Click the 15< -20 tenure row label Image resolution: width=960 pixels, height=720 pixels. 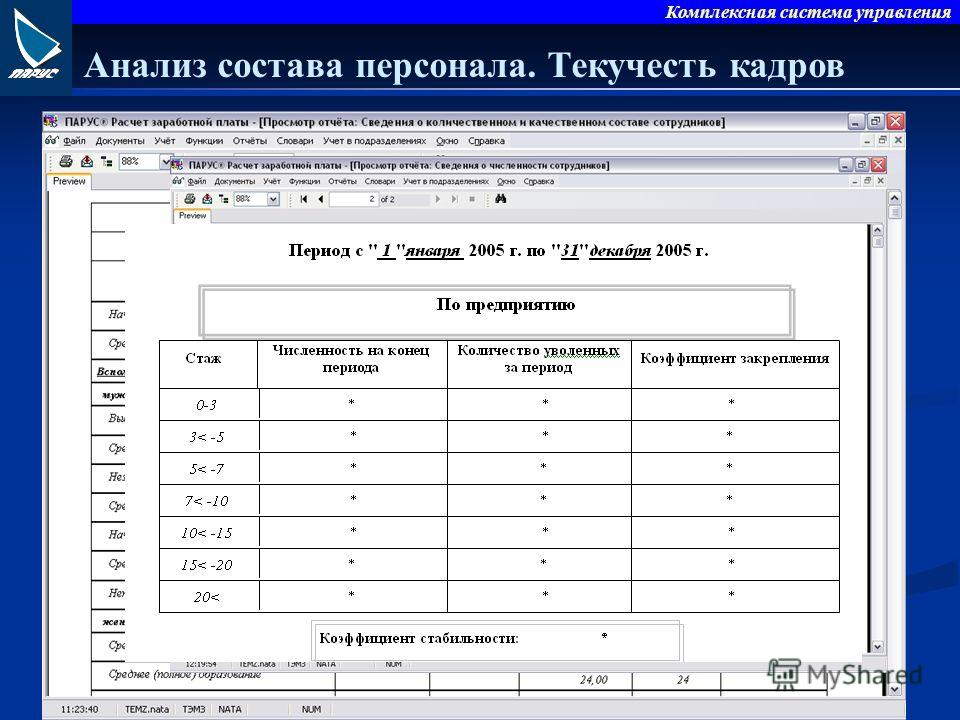click(x=207, y=565)
